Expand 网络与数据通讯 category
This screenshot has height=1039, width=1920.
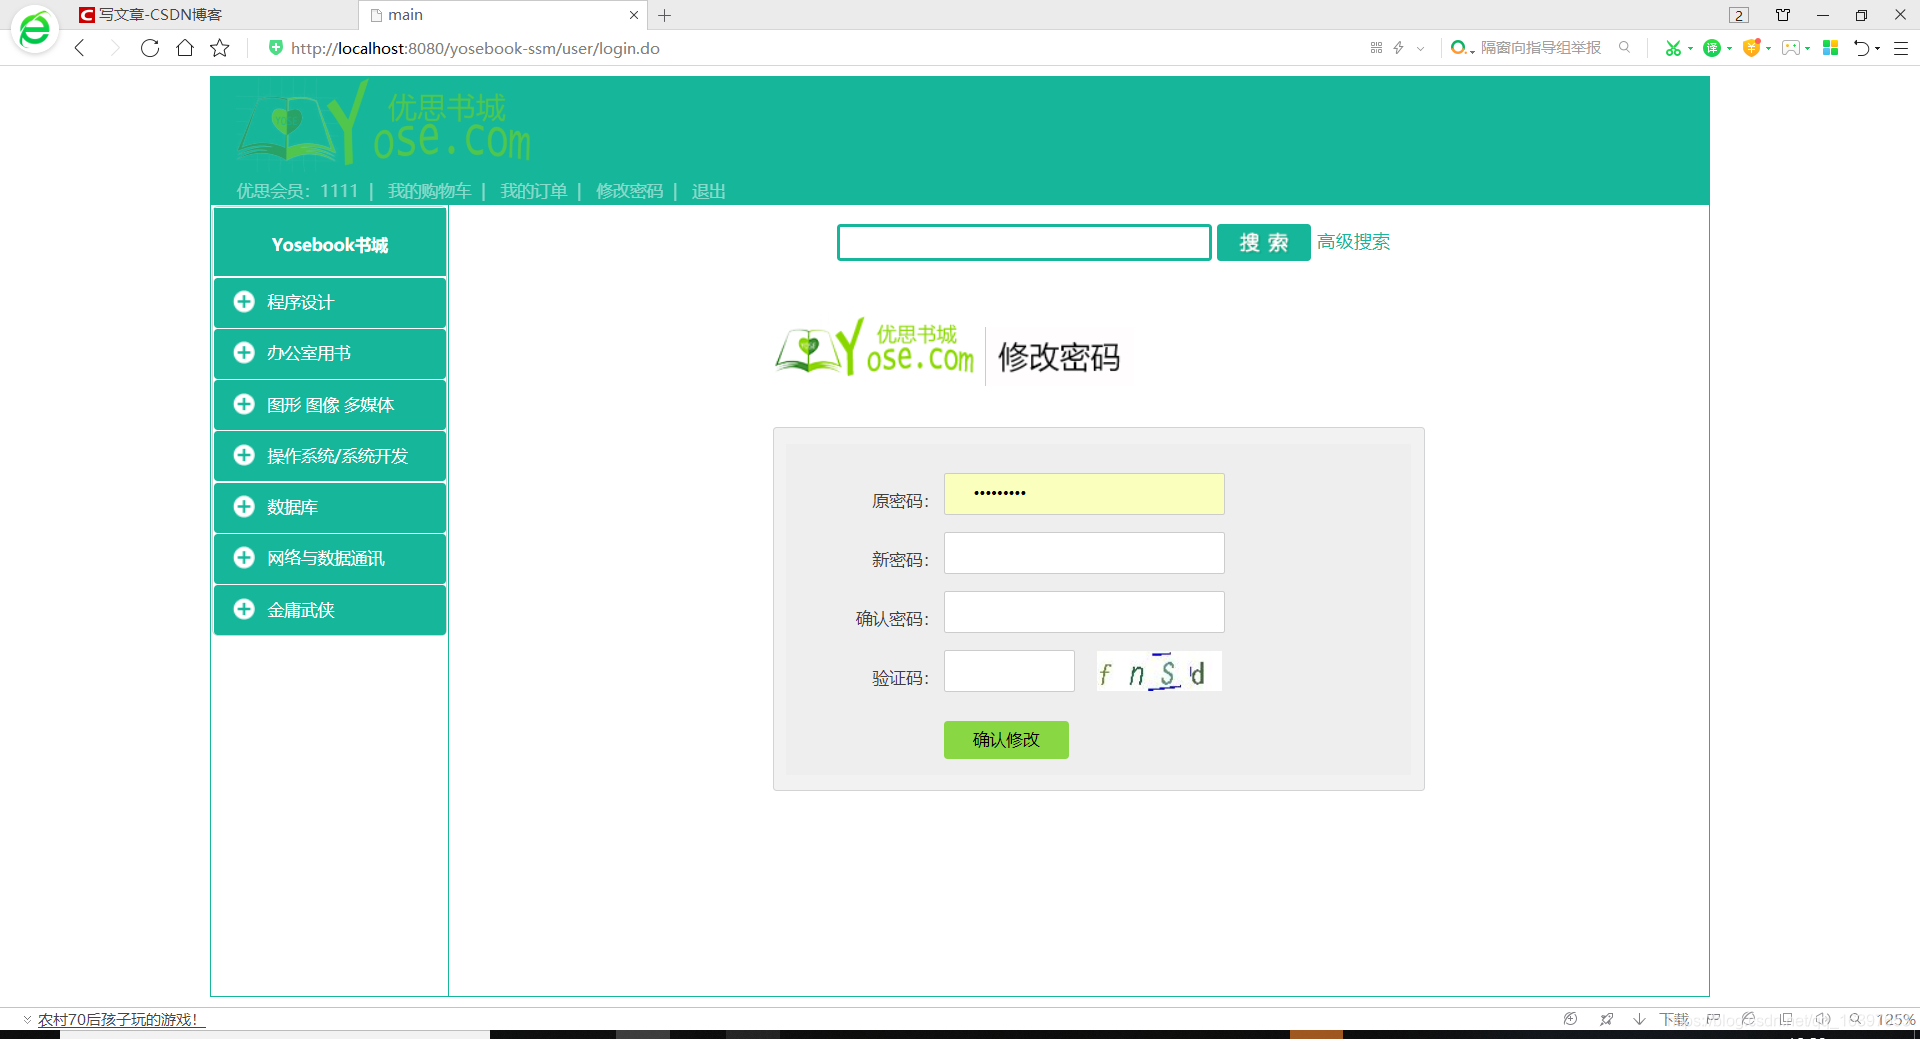[x=330, y=558]
